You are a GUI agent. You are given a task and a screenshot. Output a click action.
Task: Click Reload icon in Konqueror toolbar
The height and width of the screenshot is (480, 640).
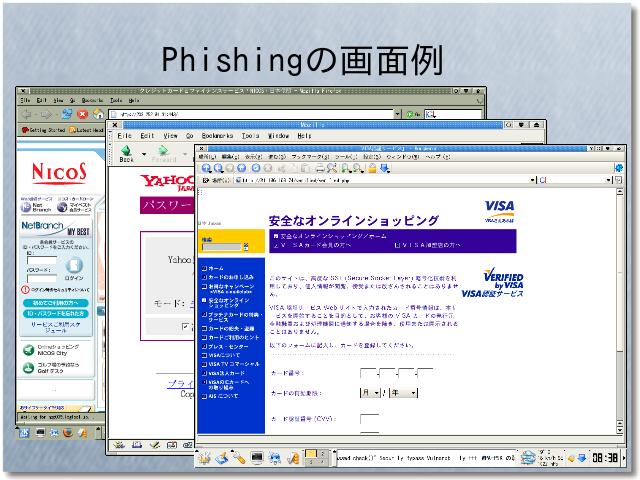[x=256, y=168]
